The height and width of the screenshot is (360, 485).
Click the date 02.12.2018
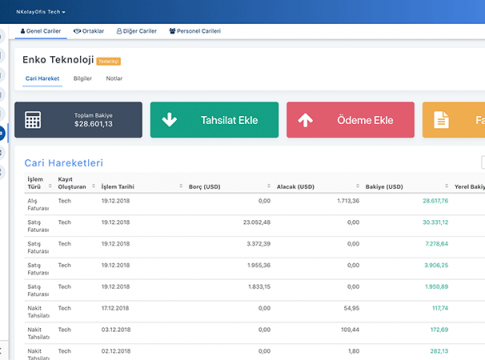pyautogui.click(x=116, y=351)
